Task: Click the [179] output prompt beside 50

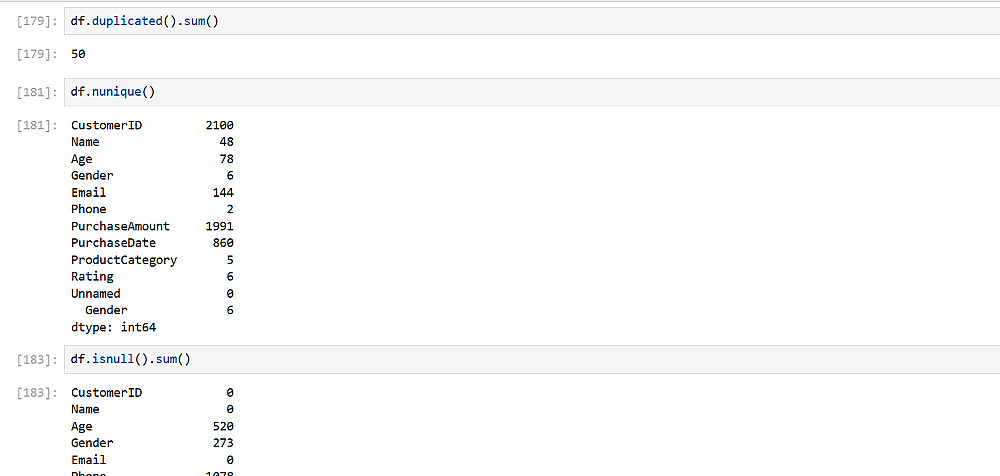Action: (38, 54)
